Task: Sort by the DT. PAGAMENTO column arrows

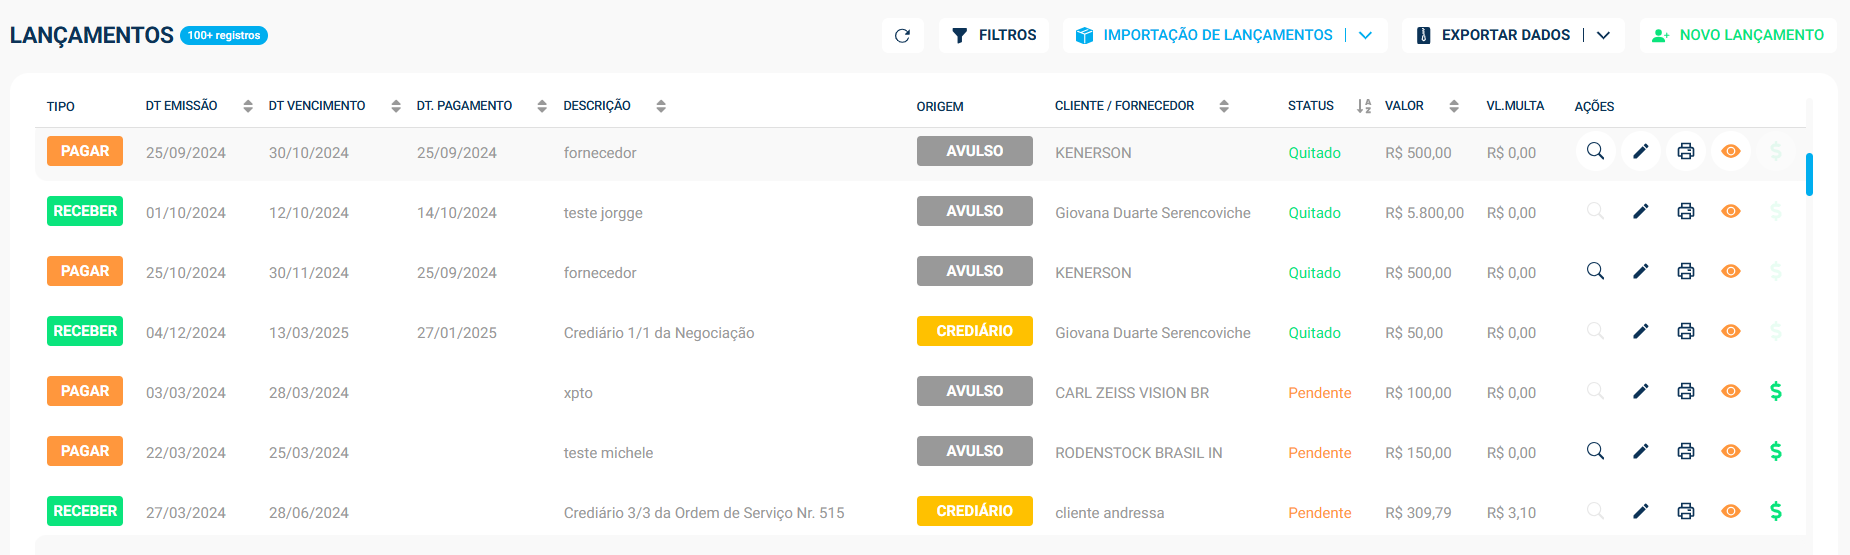Action: pyautogui.click(x=541, y=106)
